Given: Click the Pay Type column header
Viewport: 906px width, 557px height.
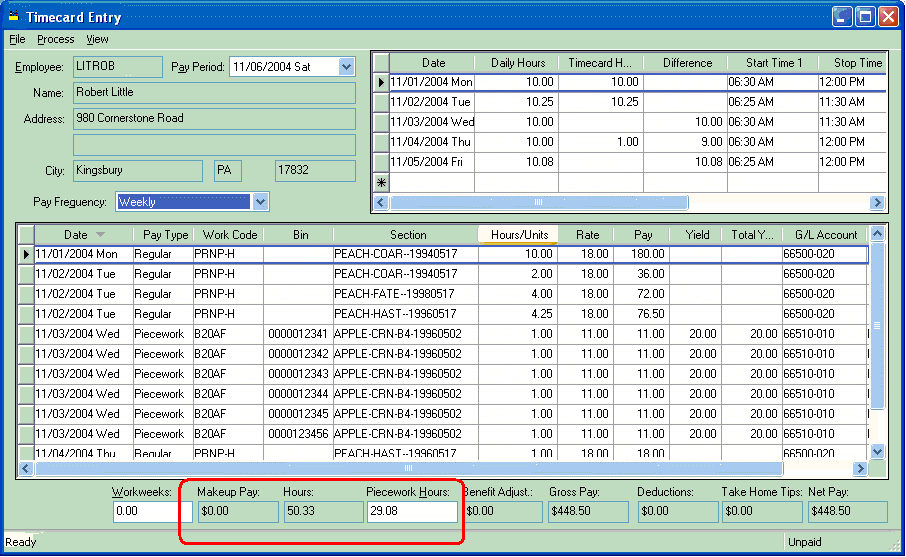Looking at the screenshot, I should (165, 235).
